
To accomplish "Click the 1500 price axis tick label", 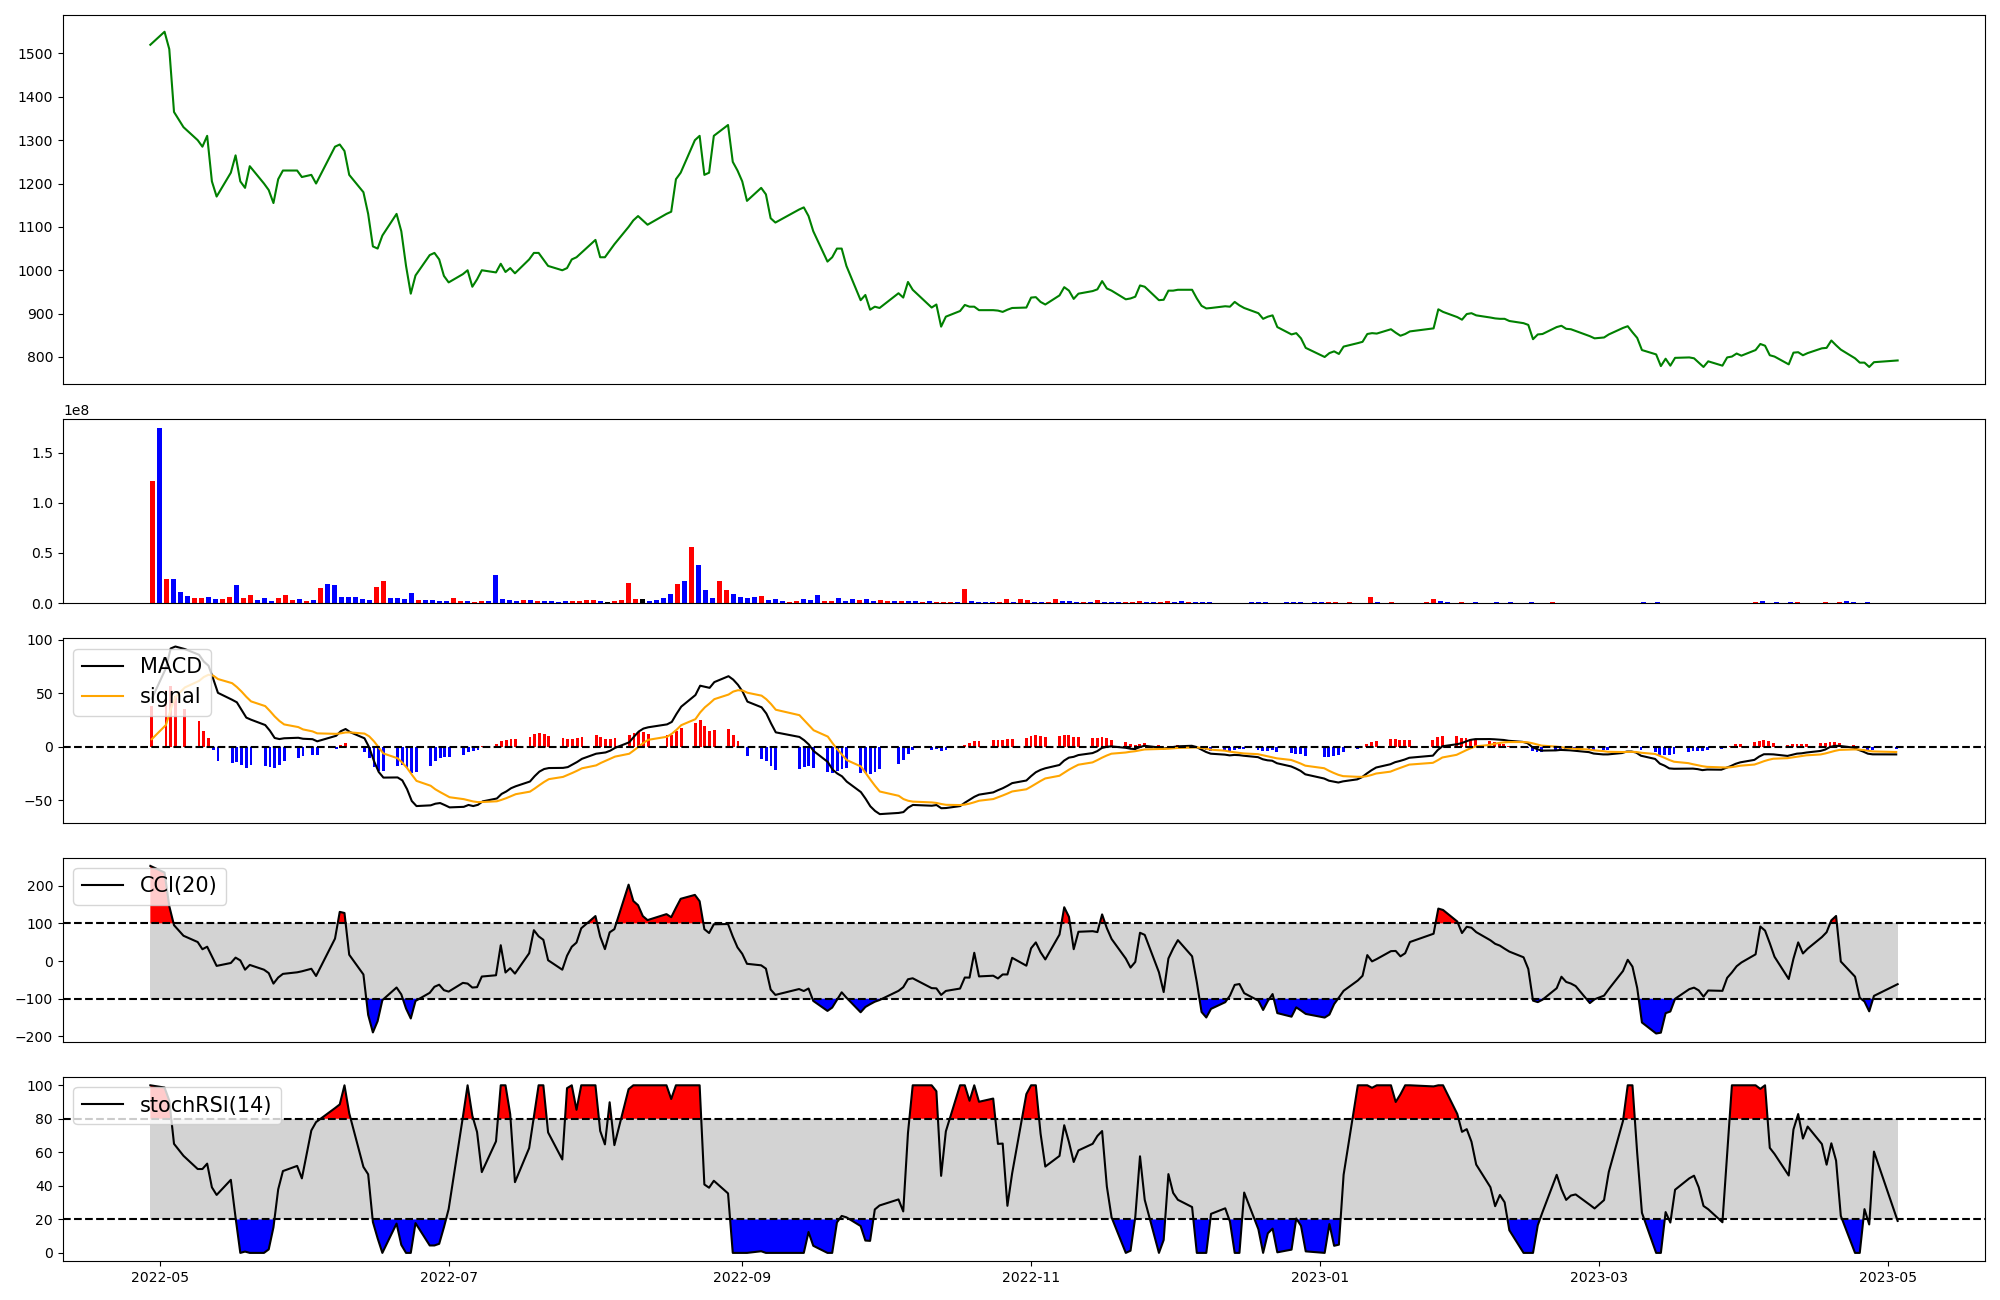I will point(36,54).
